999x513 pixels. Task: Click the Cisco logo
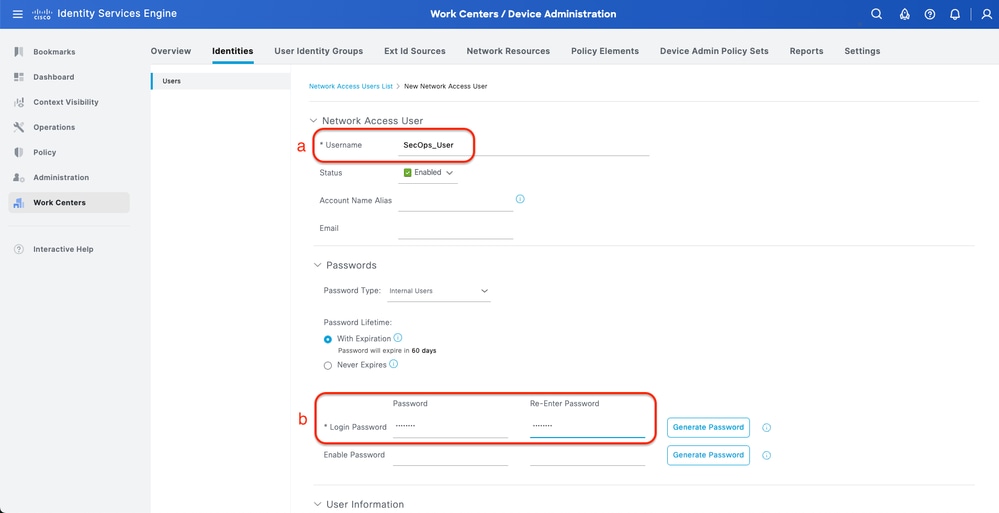point(41,14)
